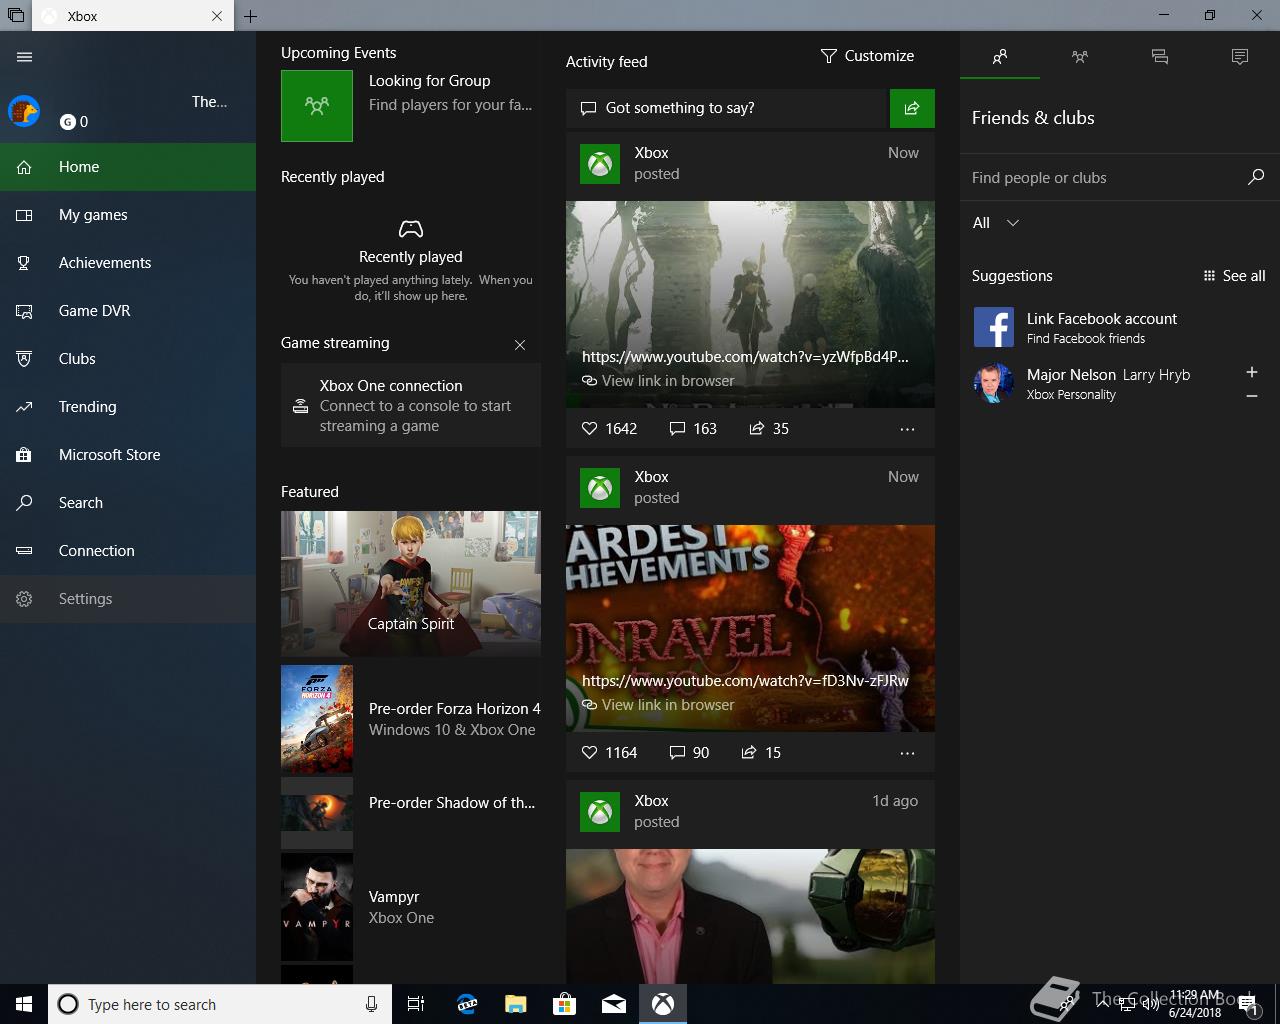Switch to the Activity alerts tab icon
The width and height of the screenshot is (1280, 1024).
tap(1240, 57)
